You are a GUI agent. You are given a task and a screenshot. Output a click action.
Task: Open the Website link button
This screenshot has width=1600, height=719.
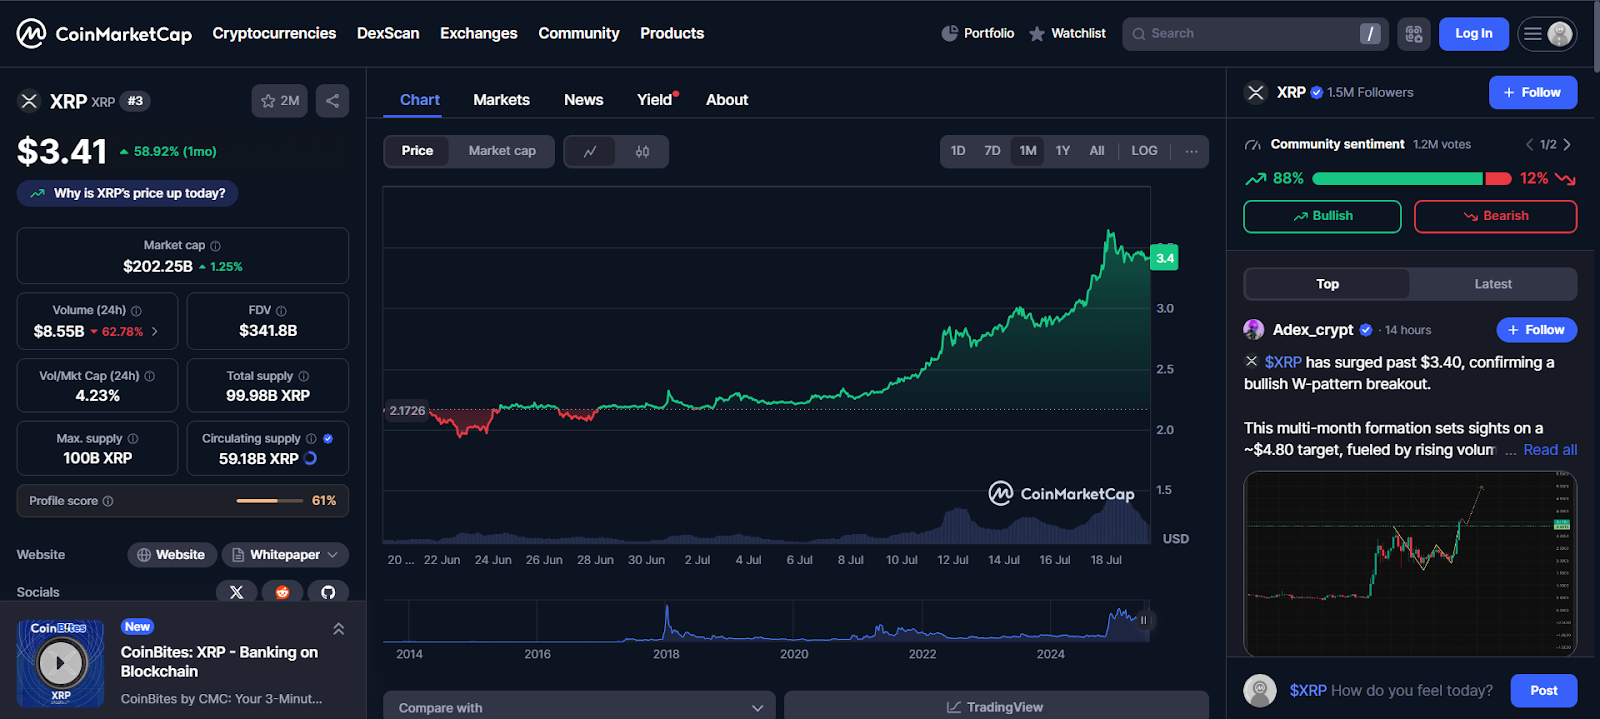pos(171,555)
